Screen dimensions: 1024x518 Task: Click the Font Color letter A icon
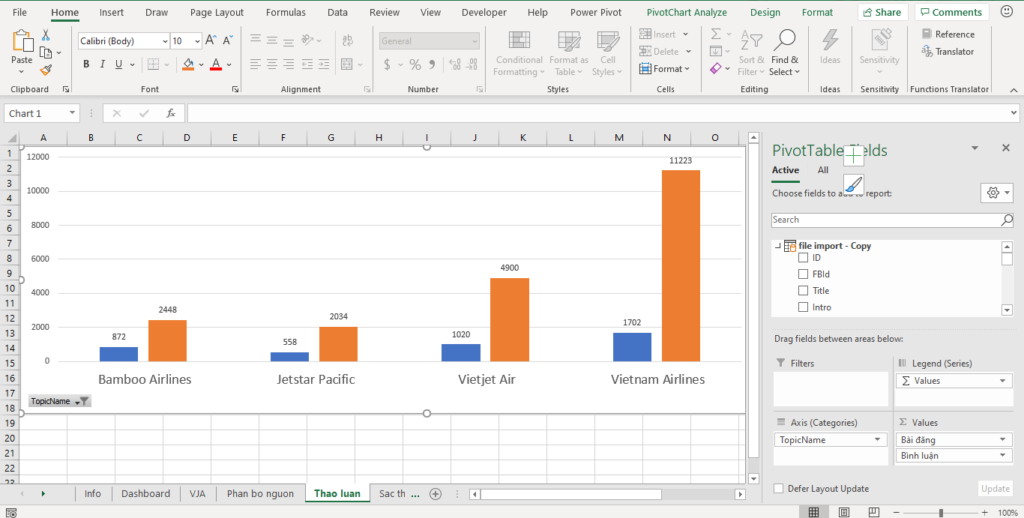coord(216,64)
